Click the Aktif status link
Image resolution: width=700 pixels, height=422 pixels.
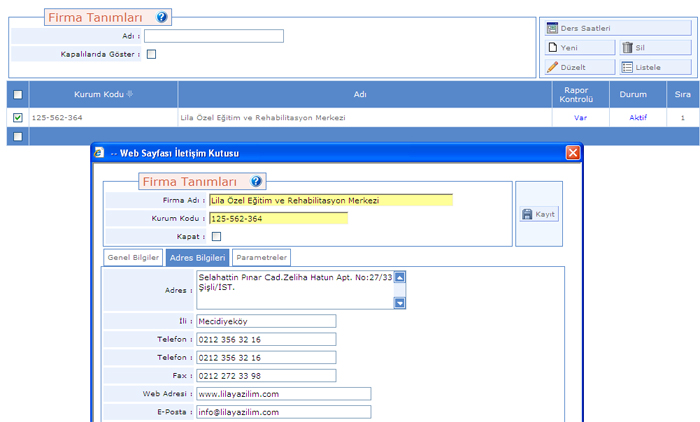[638, 117]
